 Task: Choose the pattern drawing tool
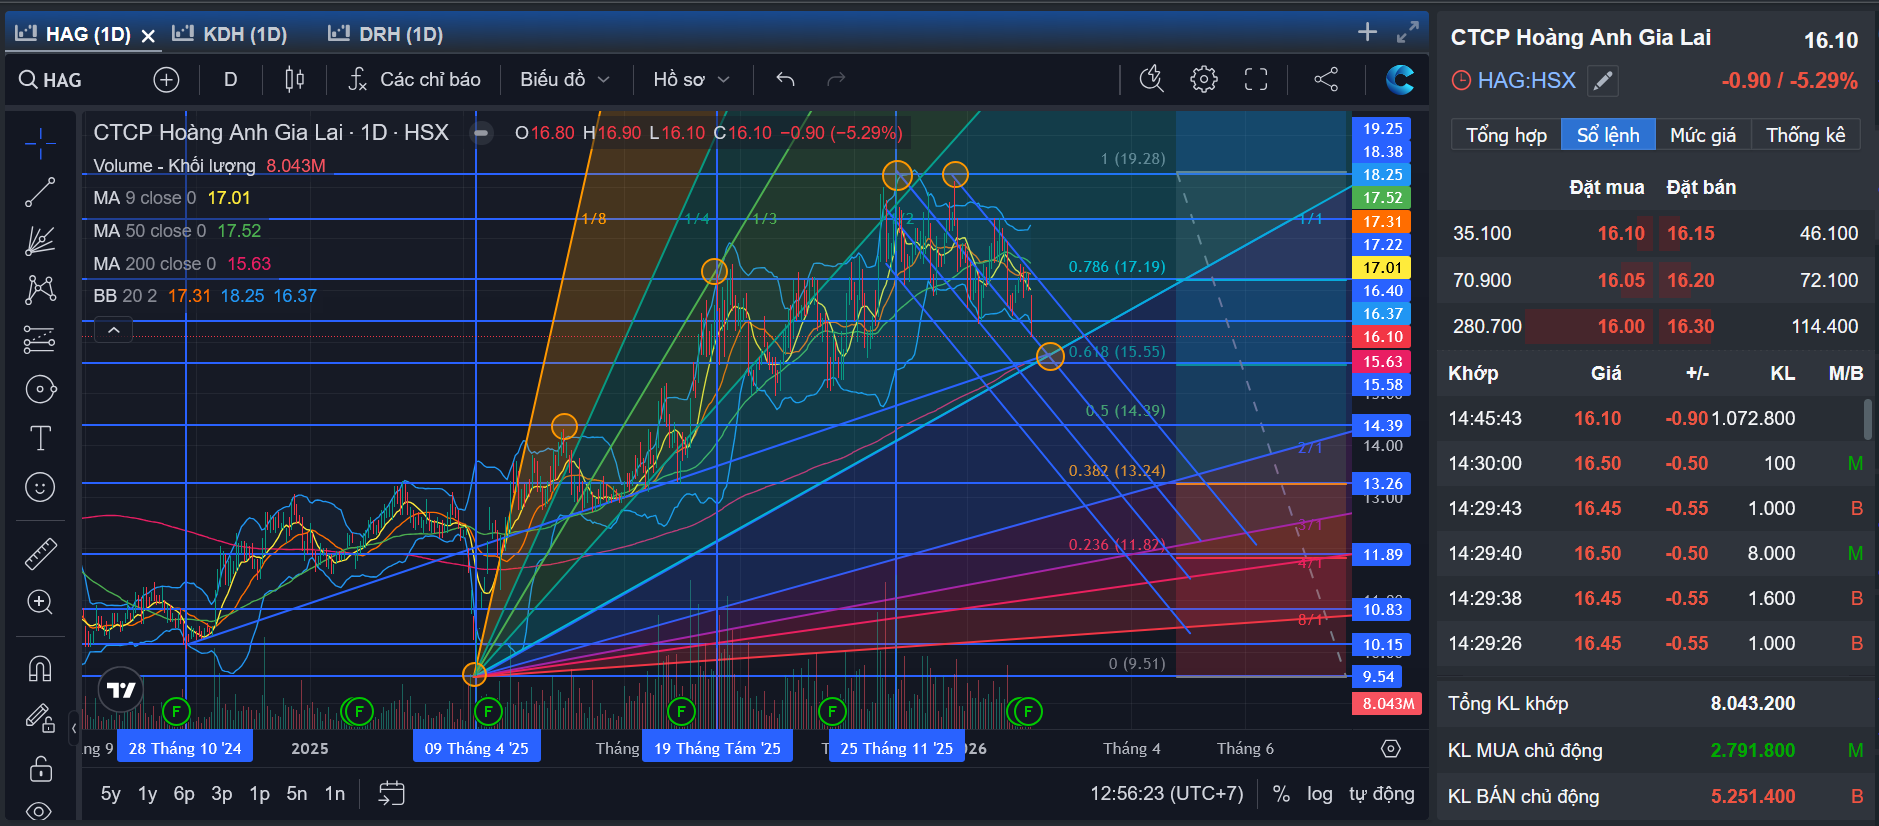(x=40, y=290)
